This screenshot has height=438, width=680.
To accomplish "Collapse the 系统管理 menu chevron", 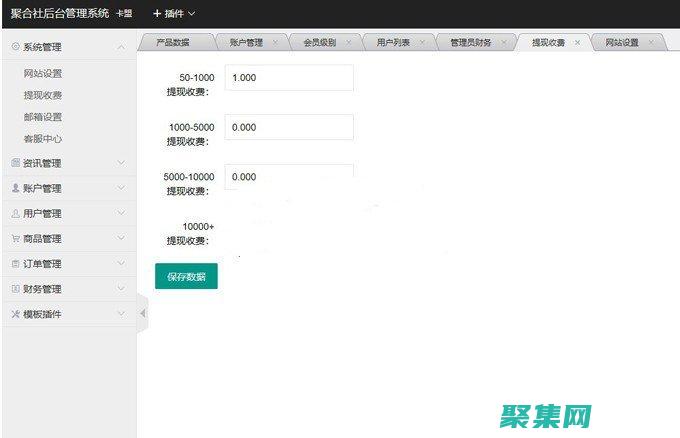I will coord(121,46).
